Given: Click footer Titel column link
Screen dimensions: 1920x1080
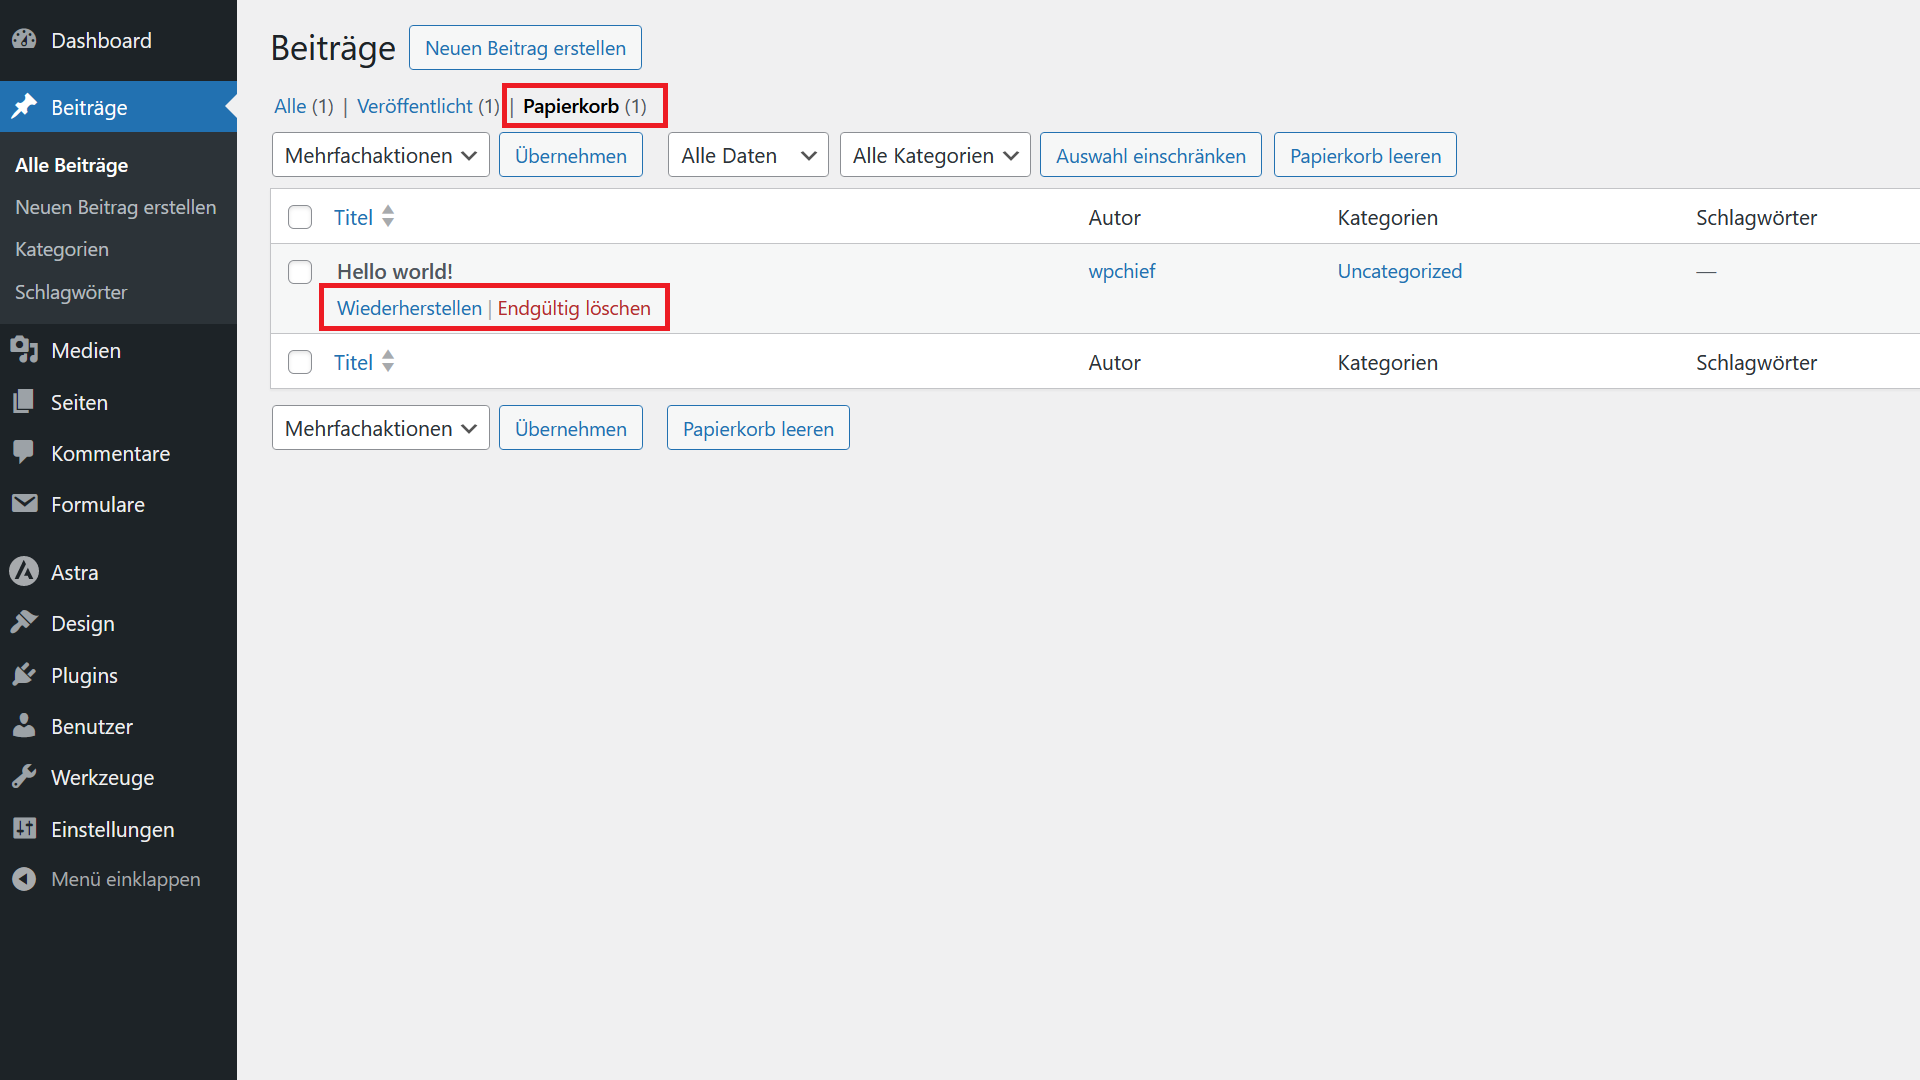Looking at the screenshot, I should (353, 362).
